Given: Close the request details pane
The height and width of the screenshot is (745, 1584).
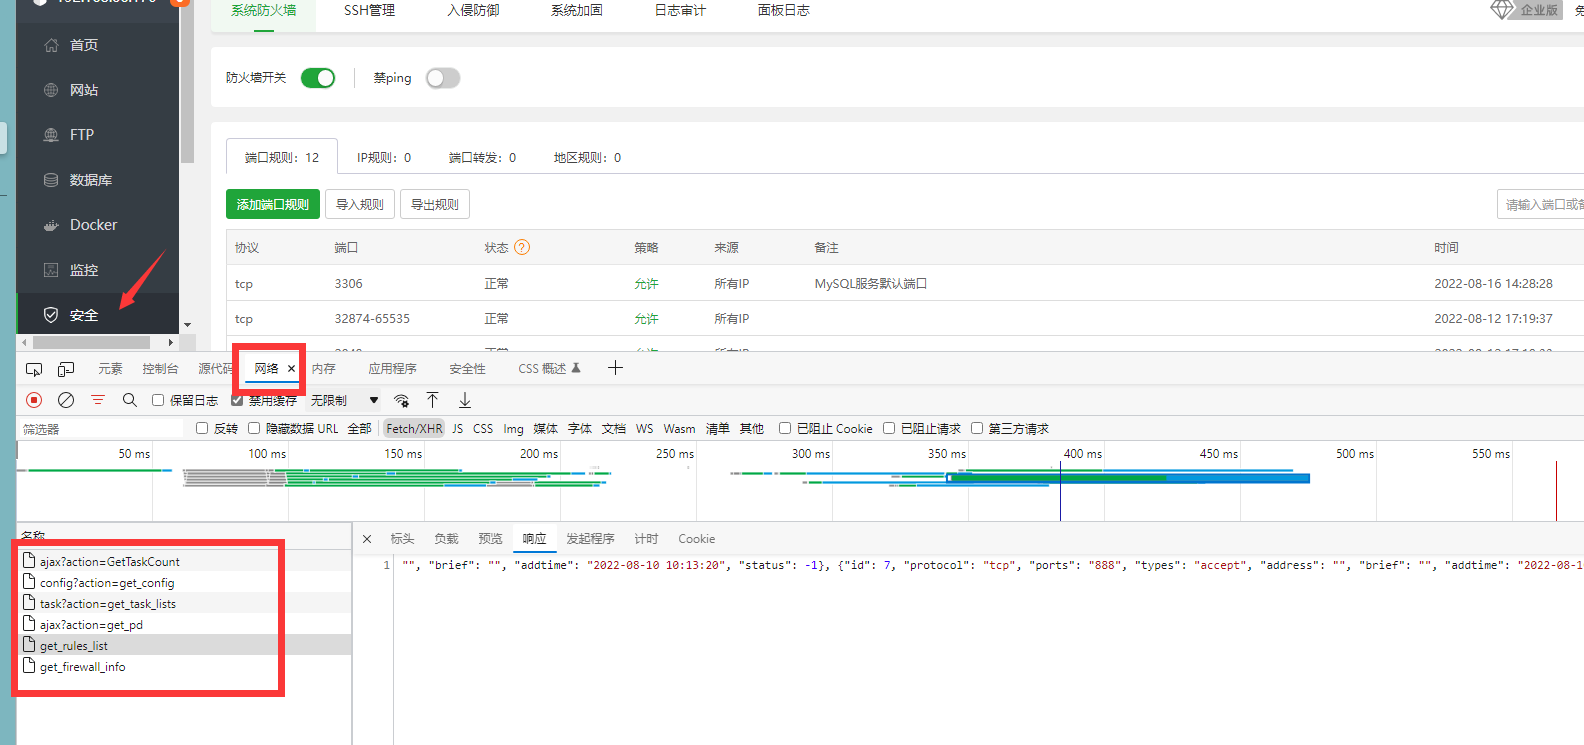Looking at the screenshot, I should [x=367, y=539].
